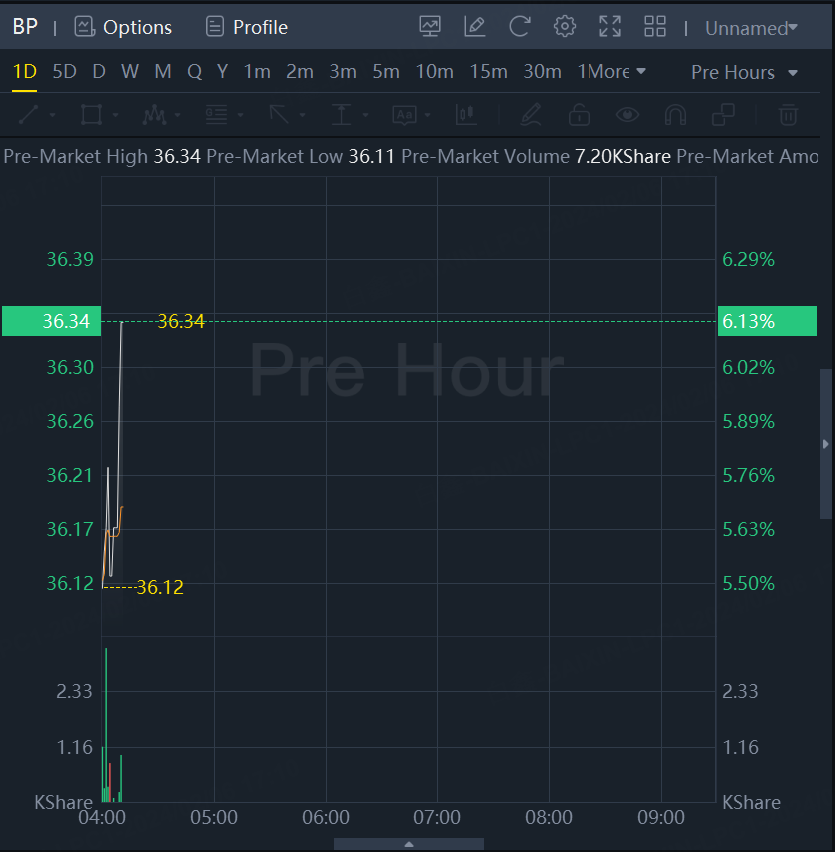Select the line drawing tool
835x852 pixels.
click(29, 115)
